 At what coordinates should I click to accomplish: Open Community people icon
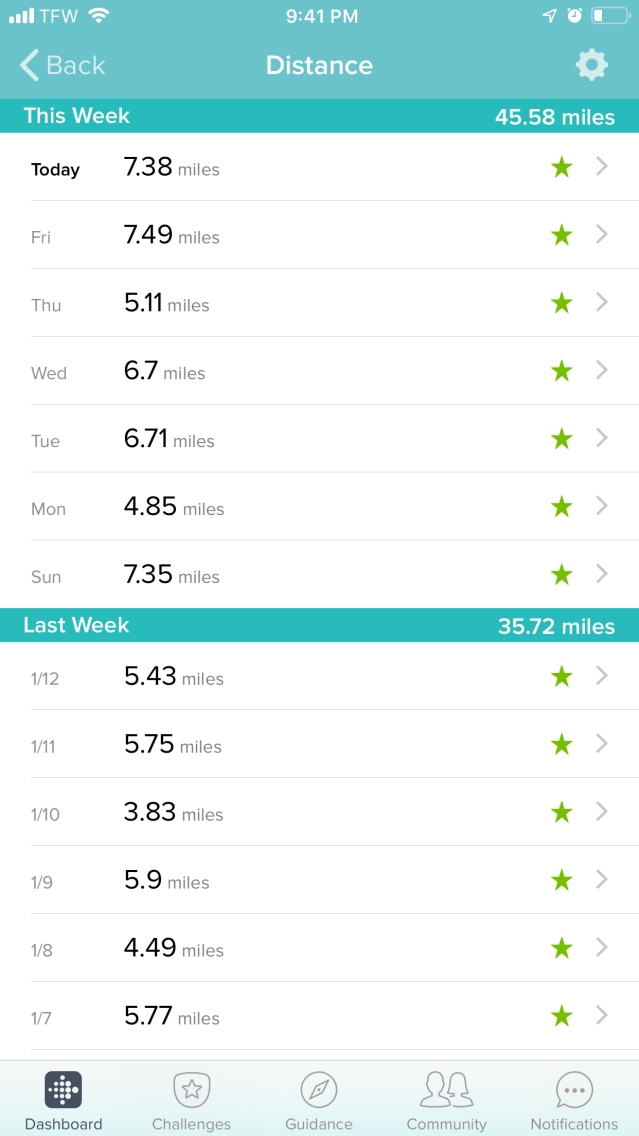point(446,1090)
